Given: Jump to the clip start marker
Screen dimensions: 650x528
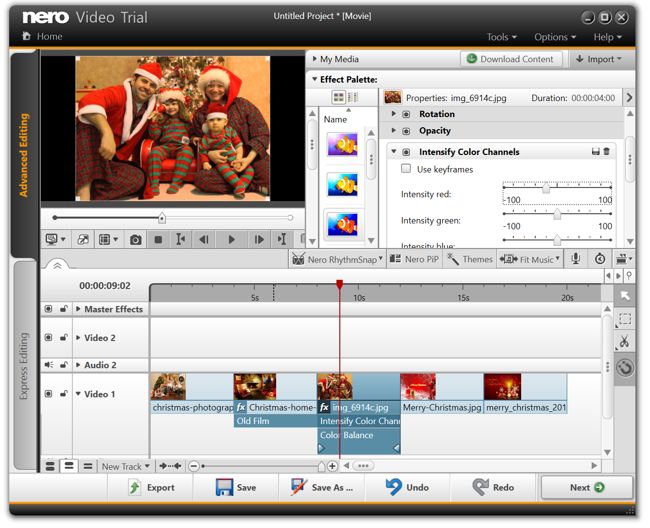Looking at the screenshot, I should pos(180,239).
